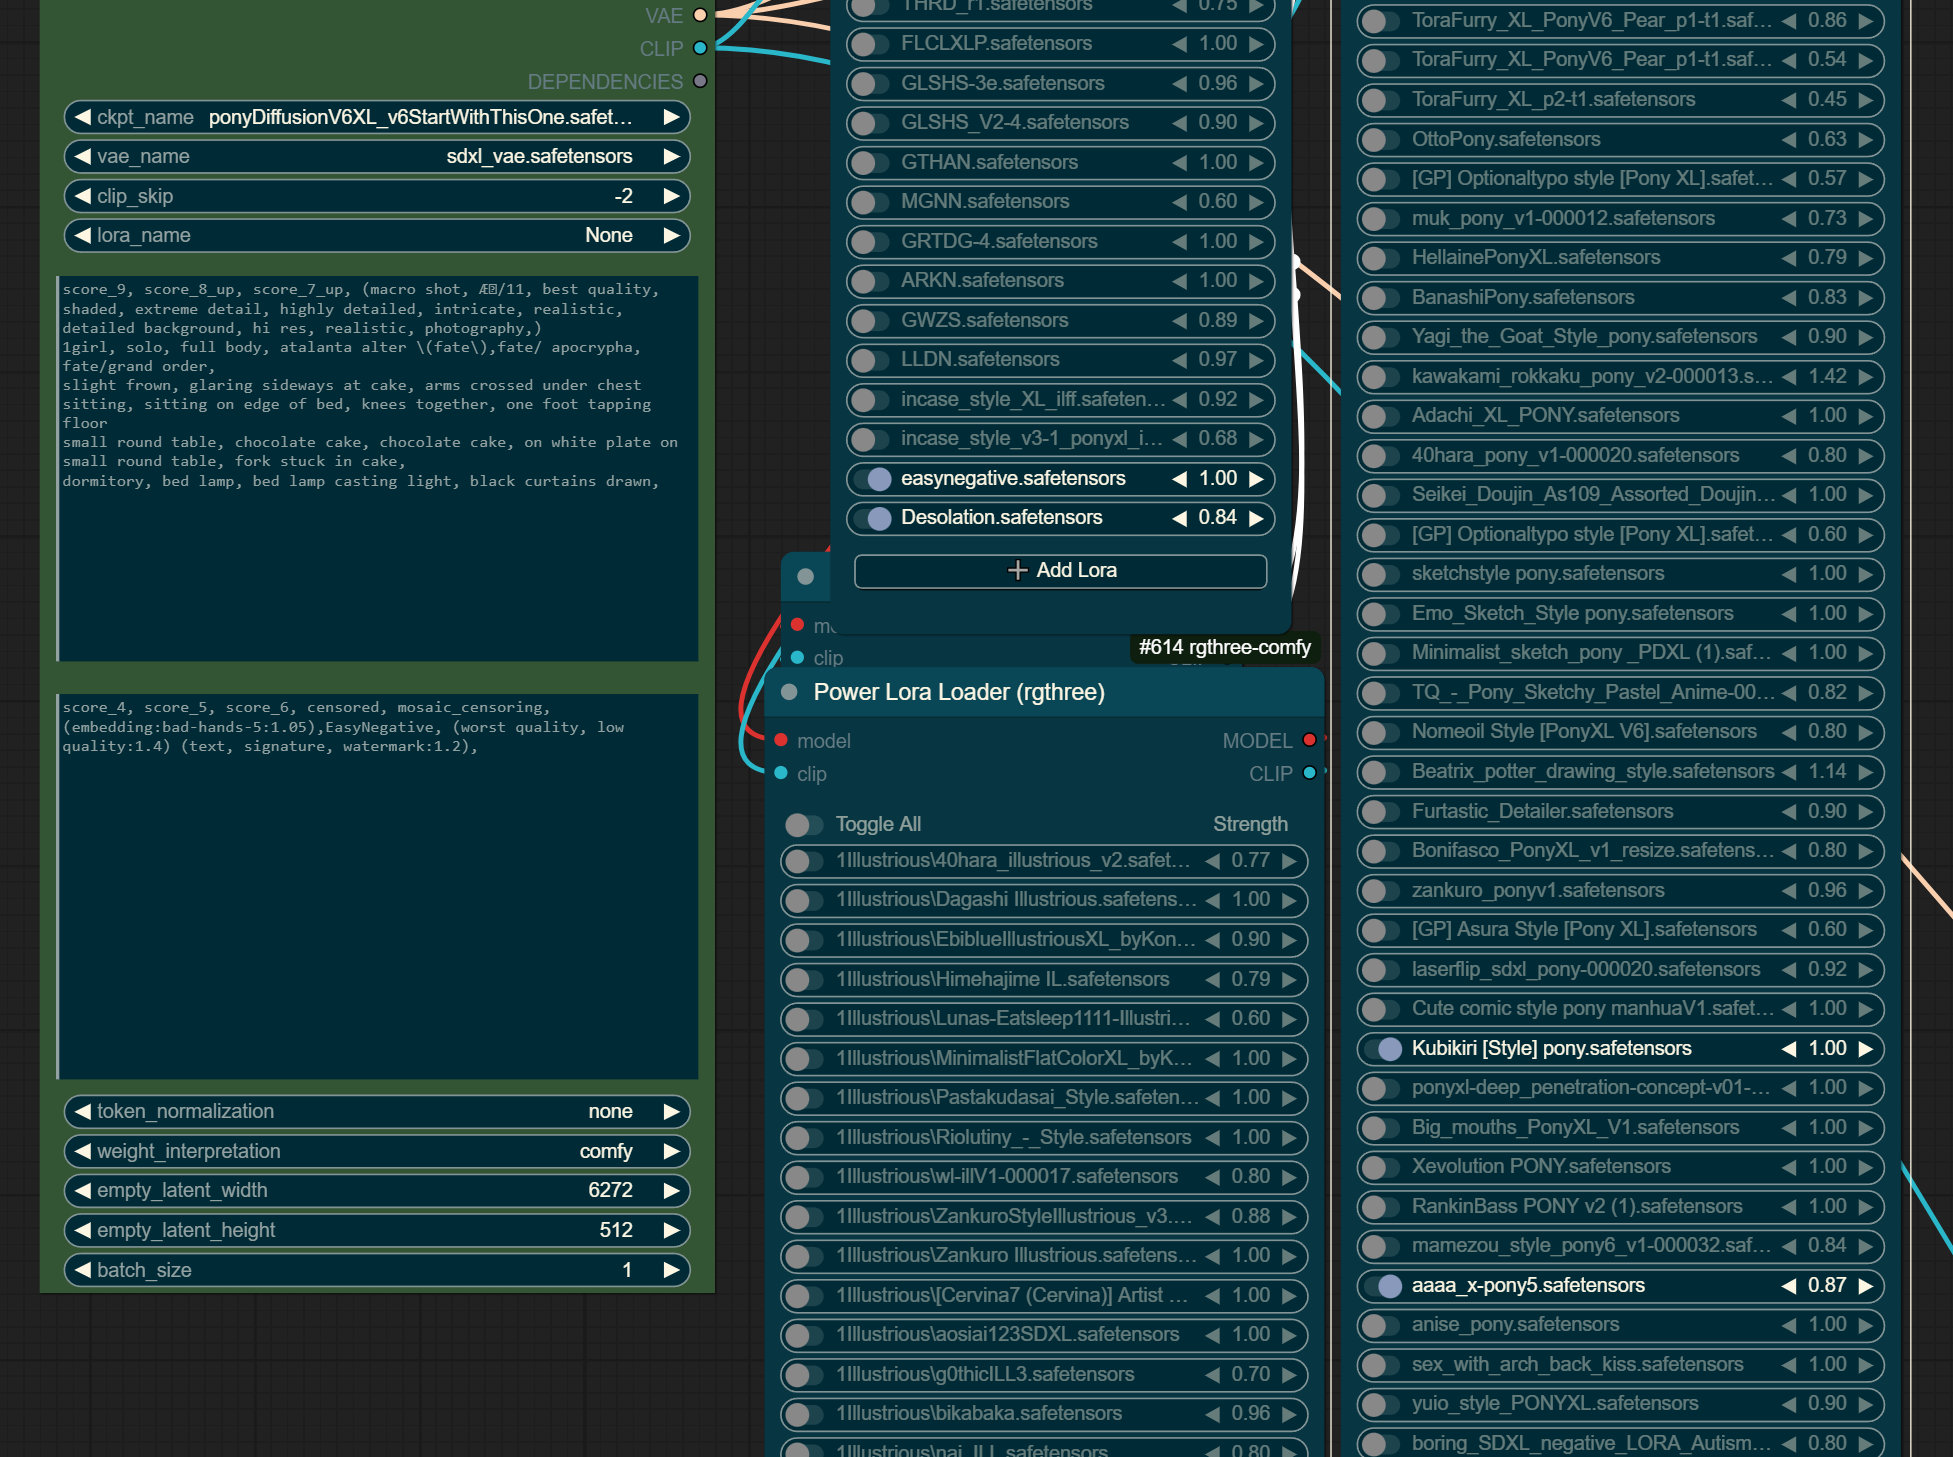Click the positive prompt text box
The image size is (1953, 1457).
click(378, 468)
